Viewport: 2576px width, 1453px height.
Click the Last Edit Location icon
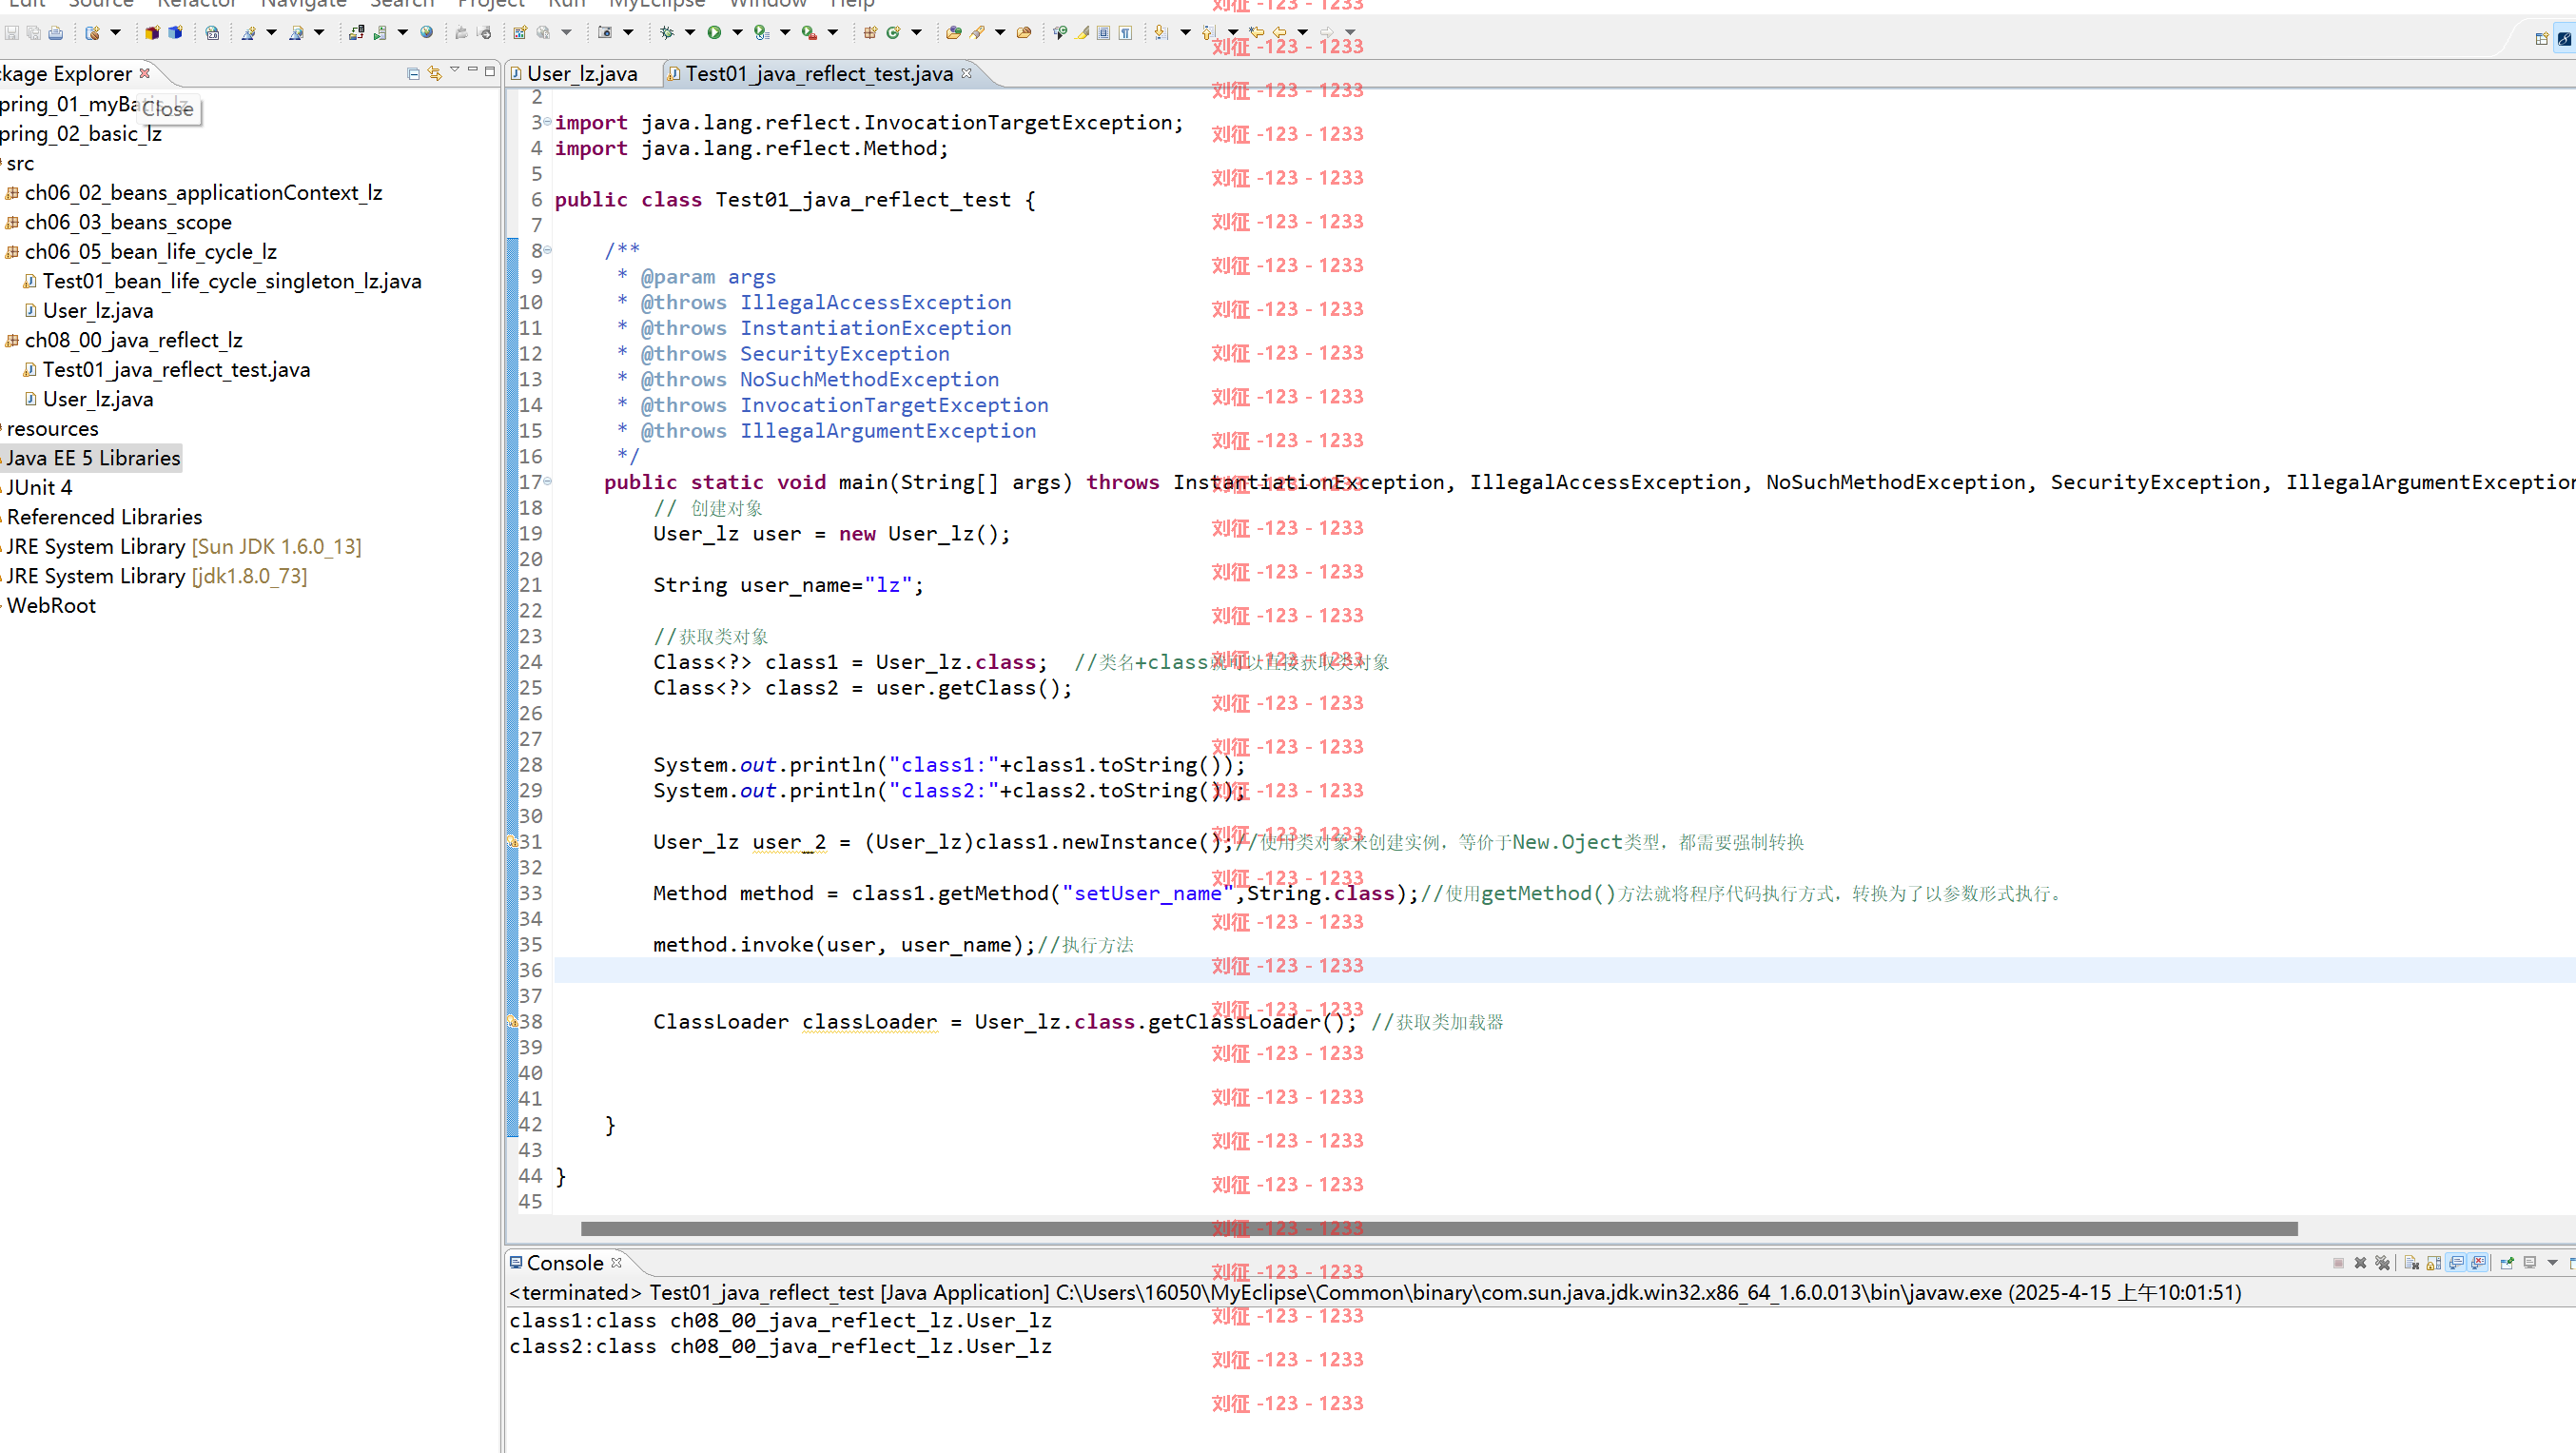pos(1256,33)
